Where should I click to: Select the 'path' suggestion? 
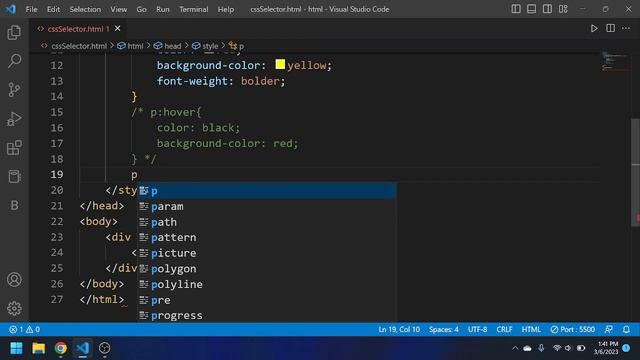click(x=267, y=222)
